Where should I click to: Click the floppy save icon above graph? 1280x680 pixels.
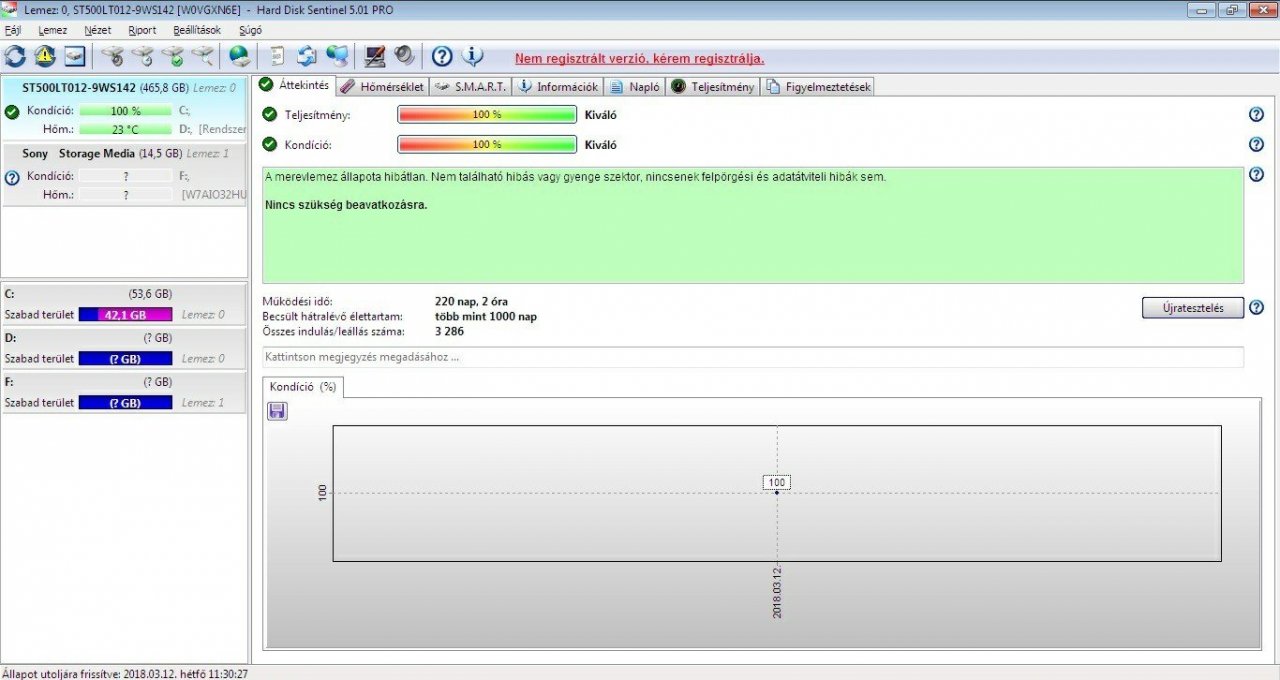pyautogui.click(x=277, y=411)
